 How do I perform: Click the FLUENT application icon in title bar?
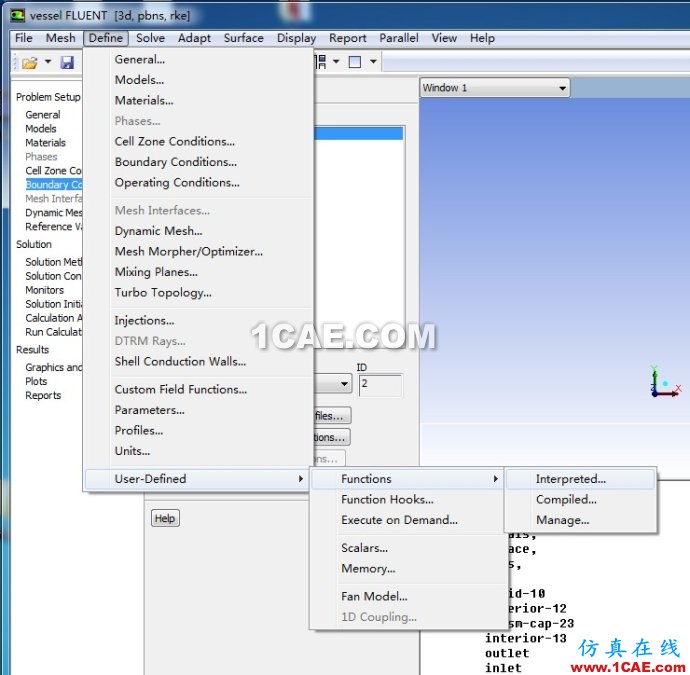tap(18, 16)
